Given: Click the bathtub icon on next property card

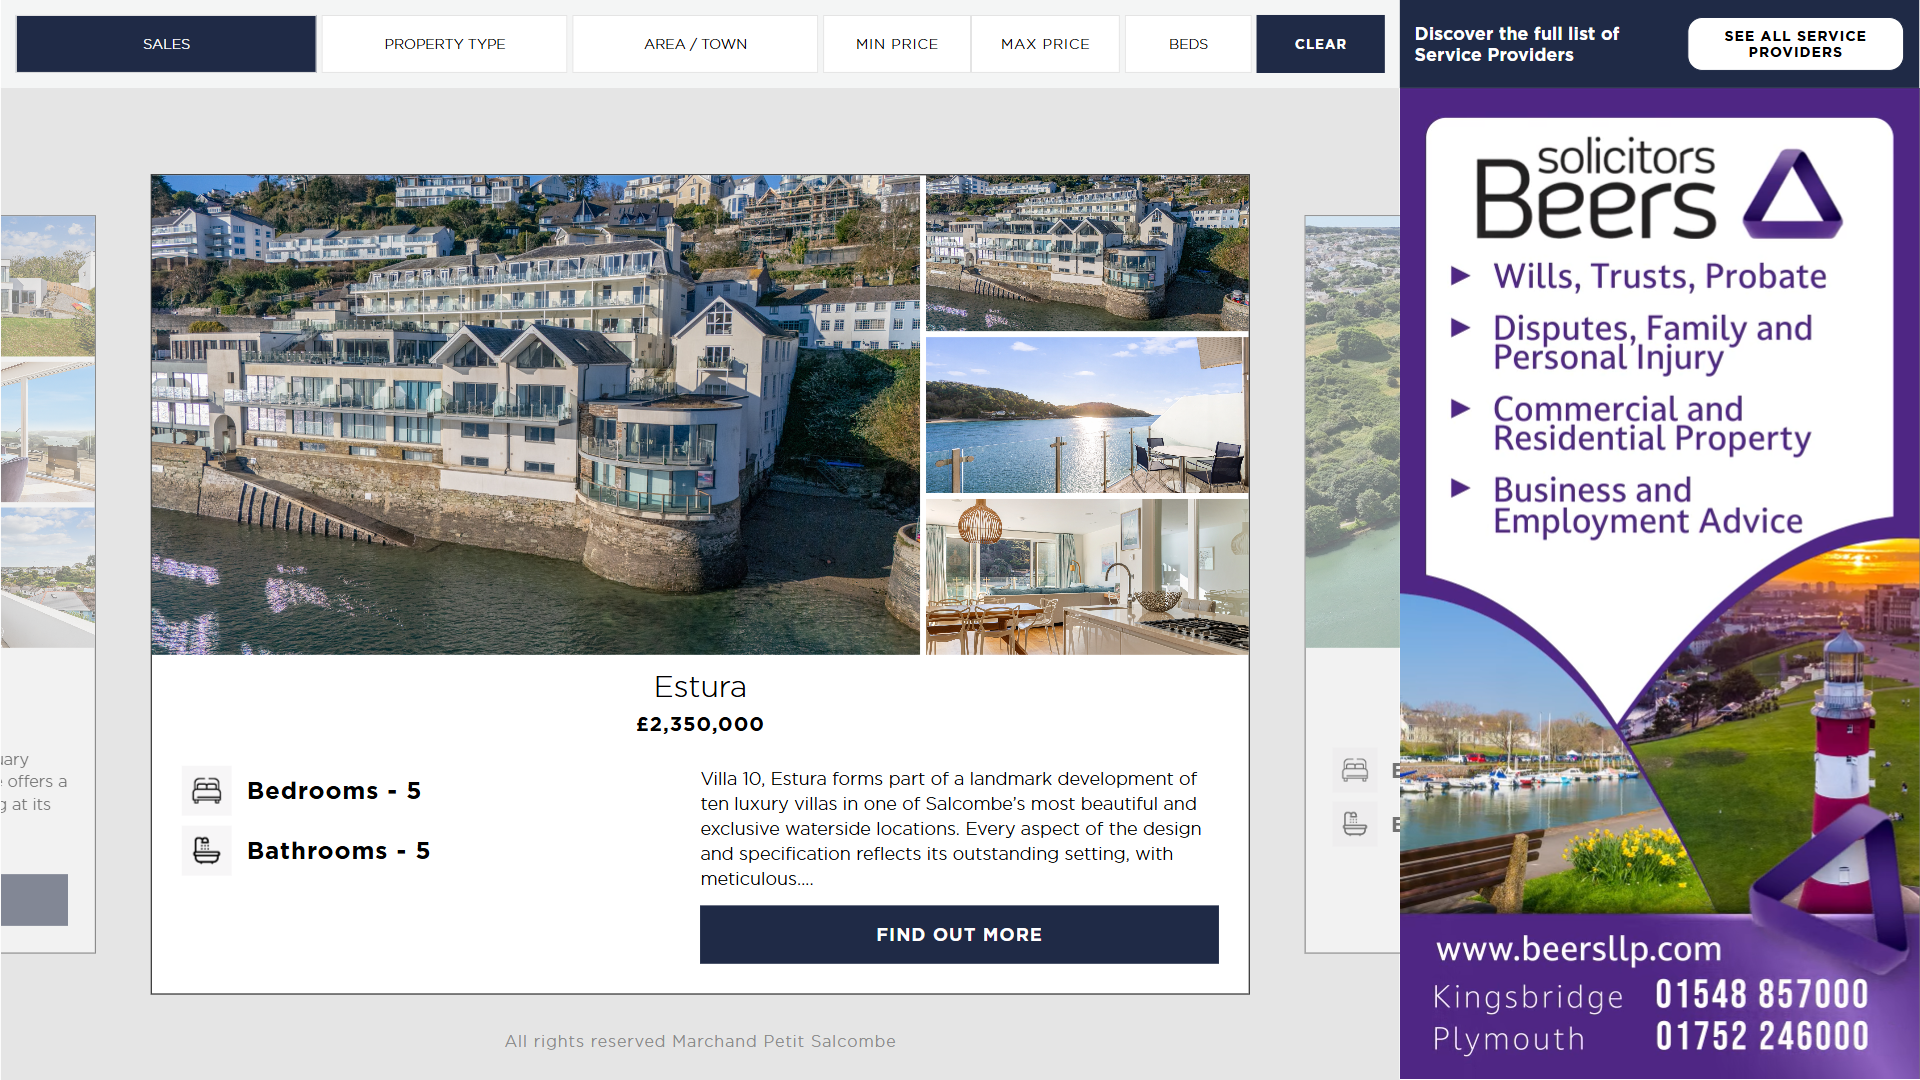Looking at the screenshot, I should (x=1355, y=825).
